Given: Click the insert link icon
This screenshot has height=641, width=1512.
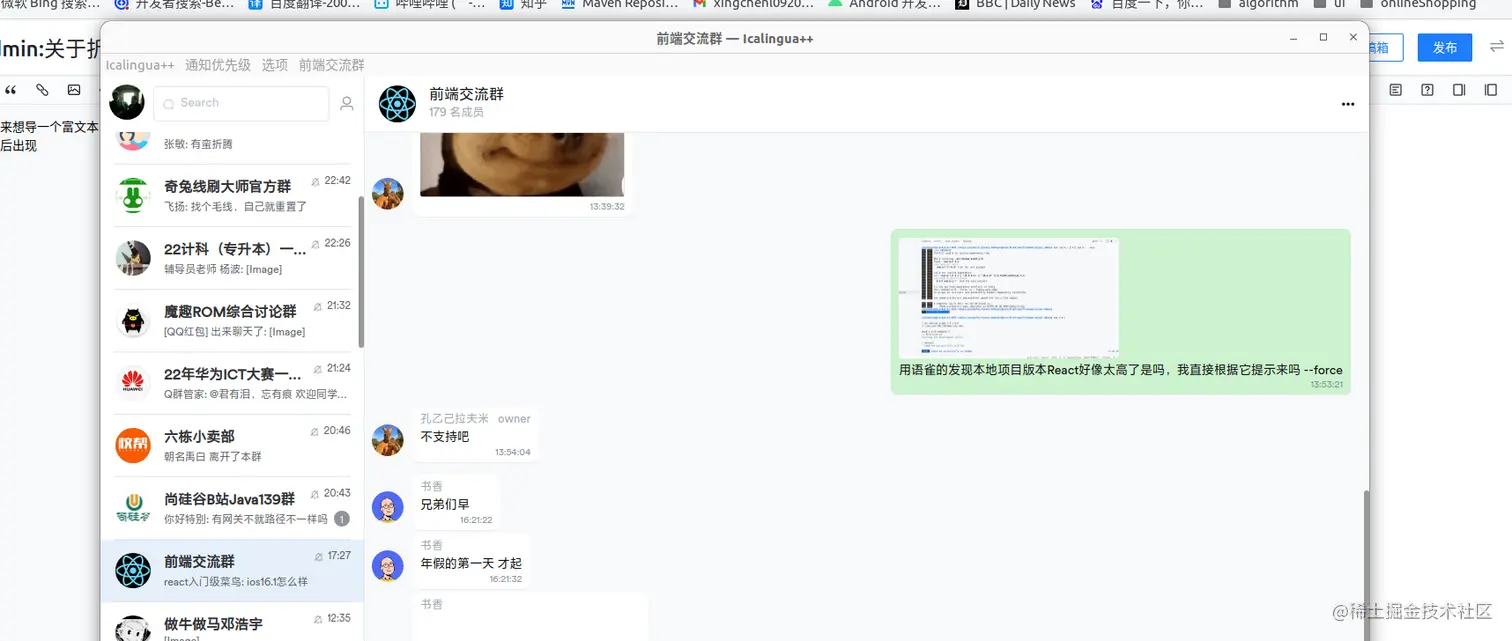Looking at the screenshot, I should tap(42, 90).
